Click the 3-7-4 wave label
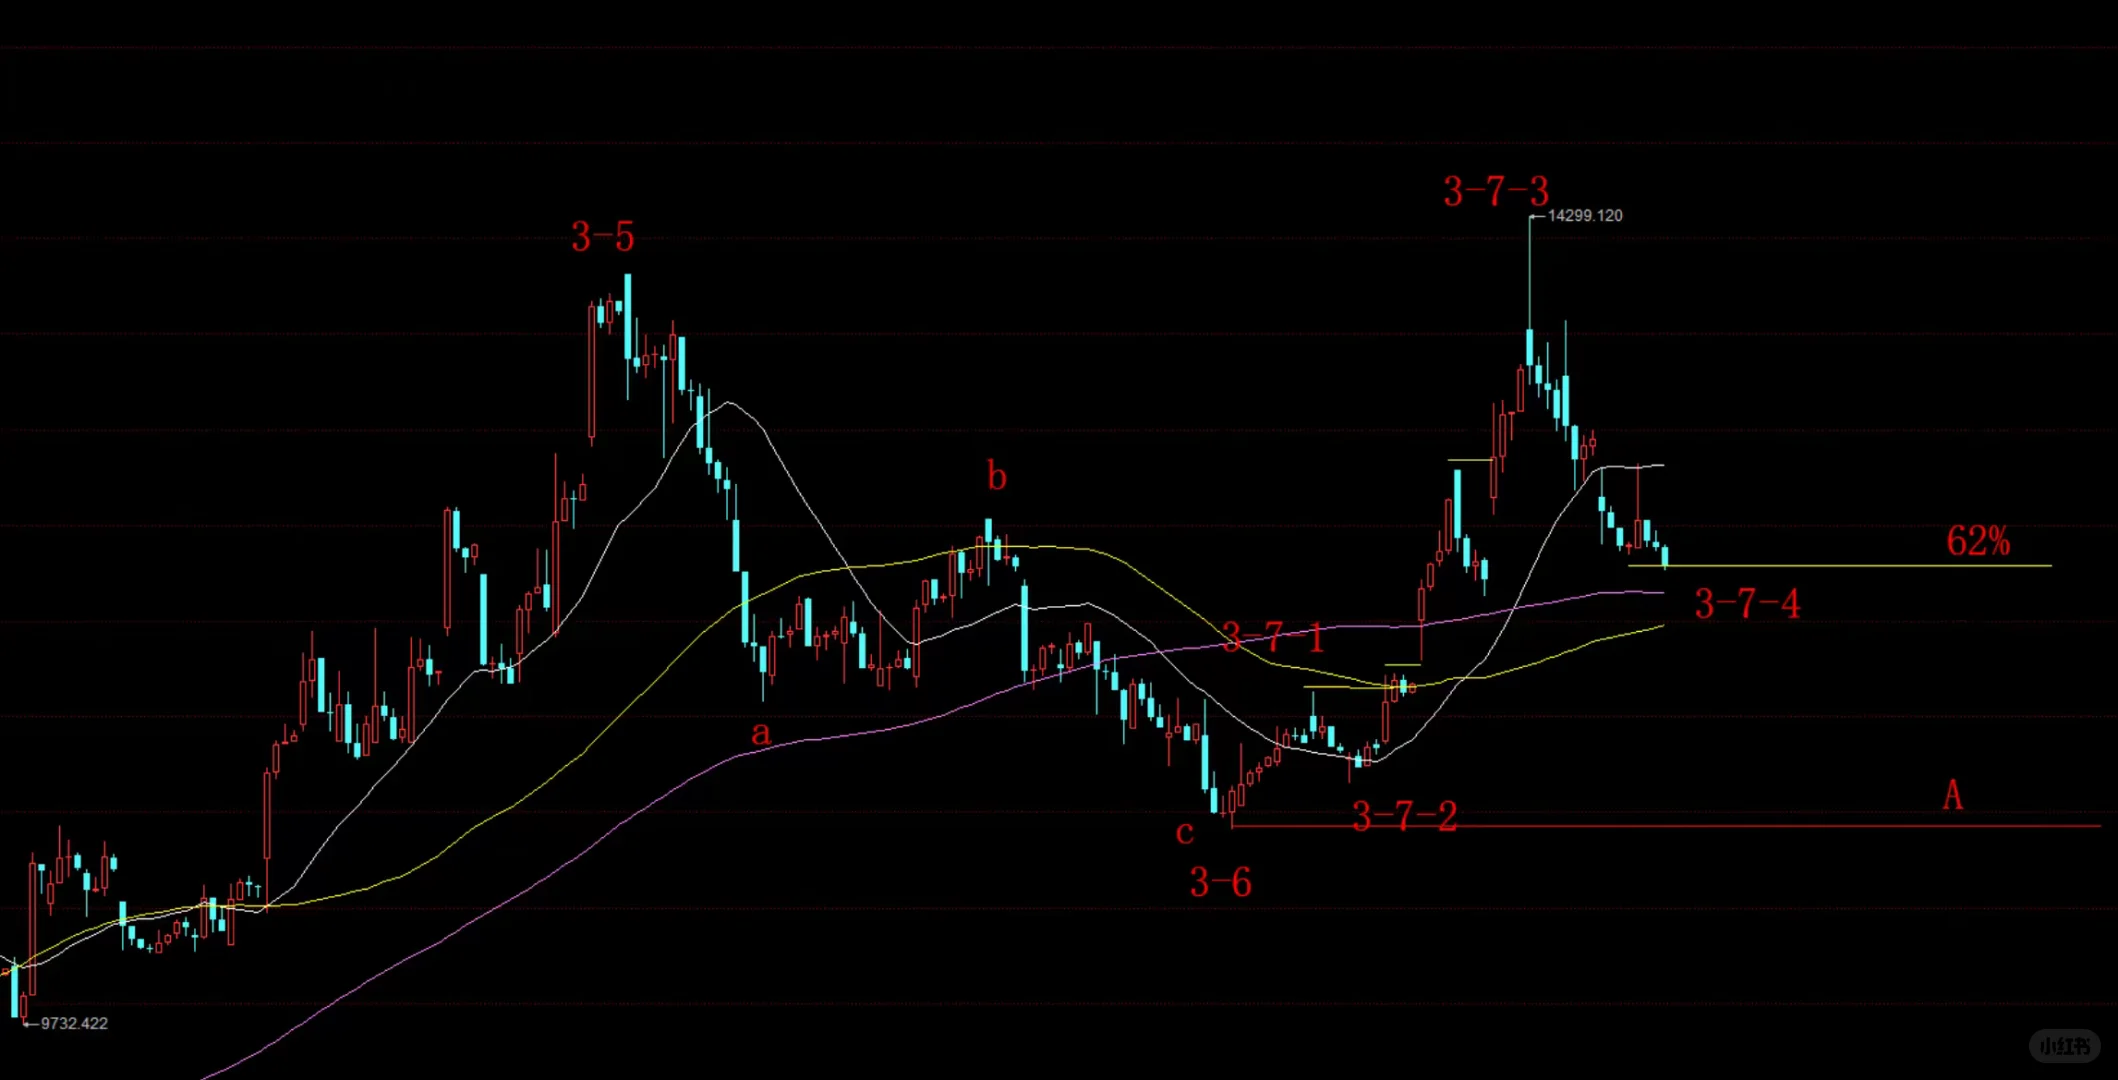Screen dimensions: 2118x1080 coord(1746,604)
